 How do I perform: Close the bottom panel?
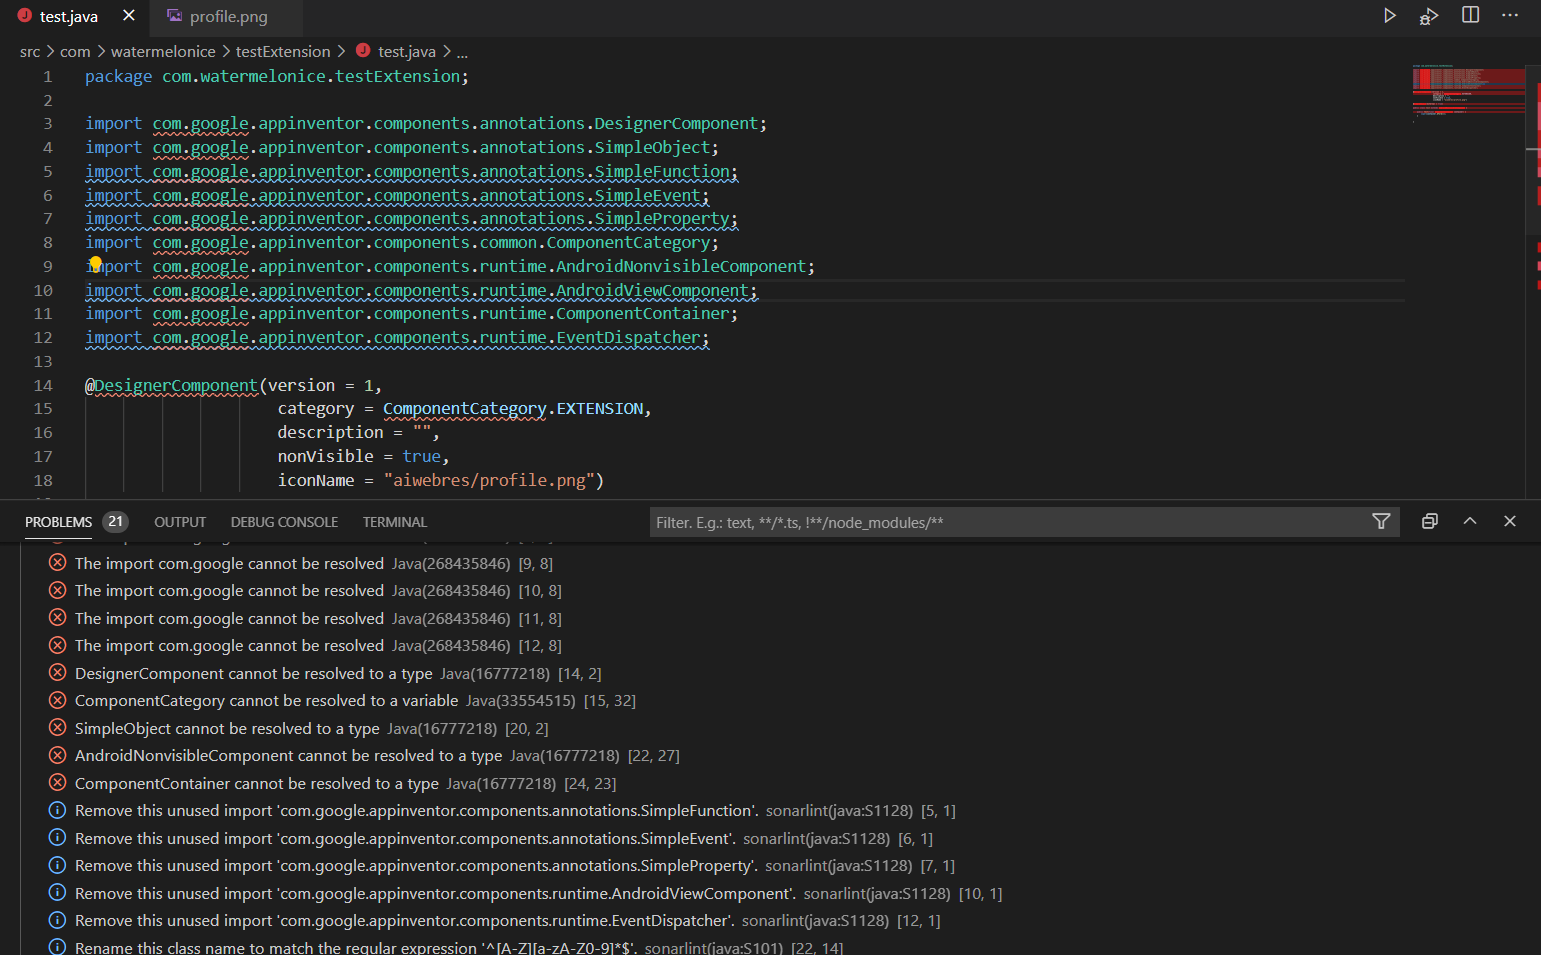[1510, 521]
